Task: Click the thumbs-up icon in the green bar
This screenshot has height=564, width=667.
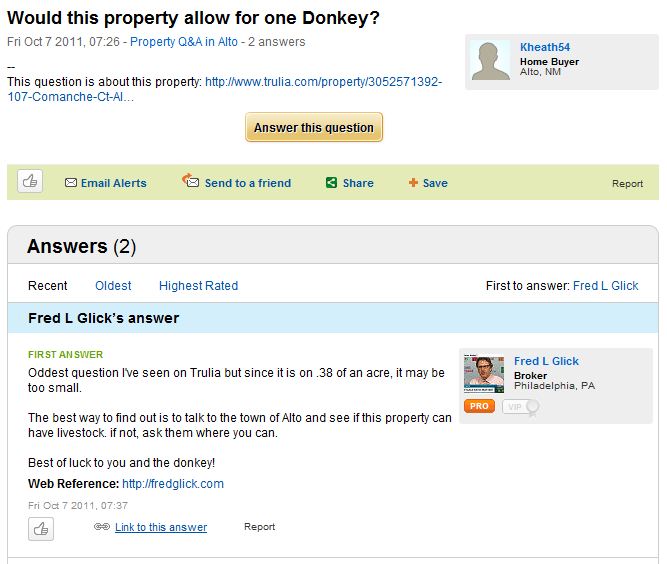Action: tap(30, 182)
